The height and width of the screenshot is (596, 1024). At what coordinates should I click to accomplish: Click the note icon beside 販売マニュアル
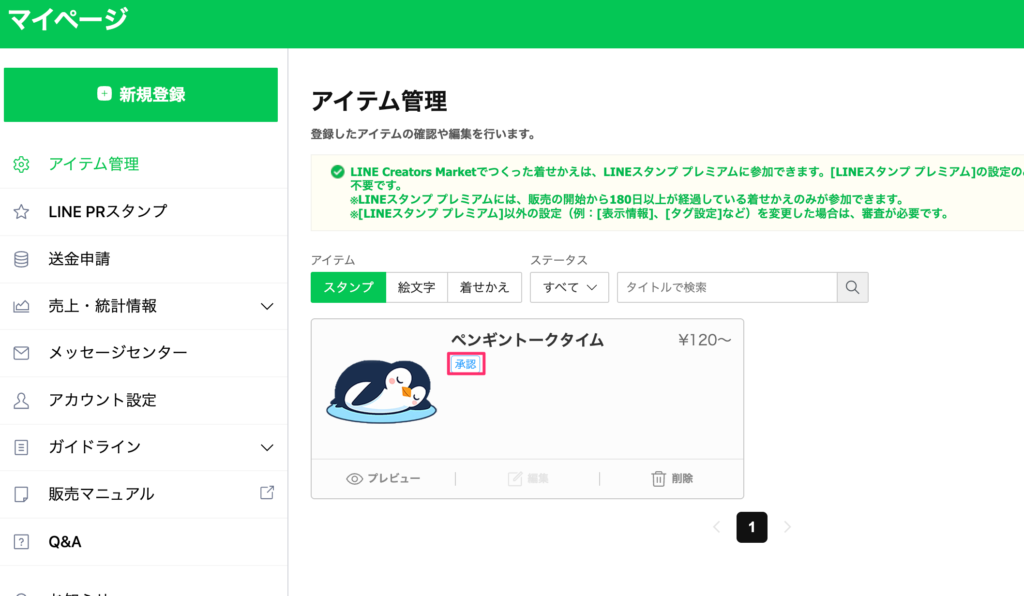point(21,494)
